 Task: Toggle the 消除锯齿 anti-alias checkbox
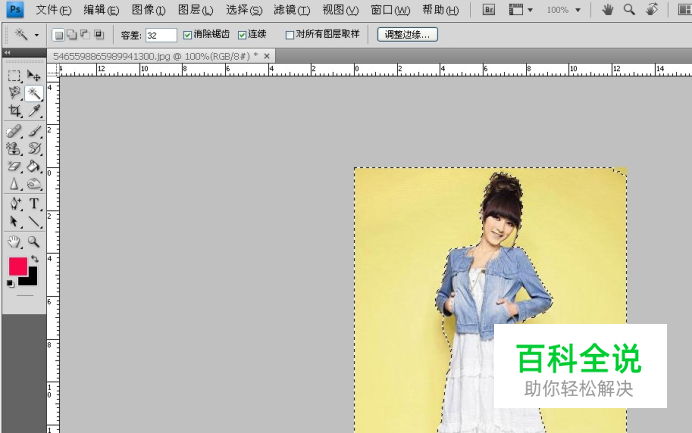click(188, 35)
